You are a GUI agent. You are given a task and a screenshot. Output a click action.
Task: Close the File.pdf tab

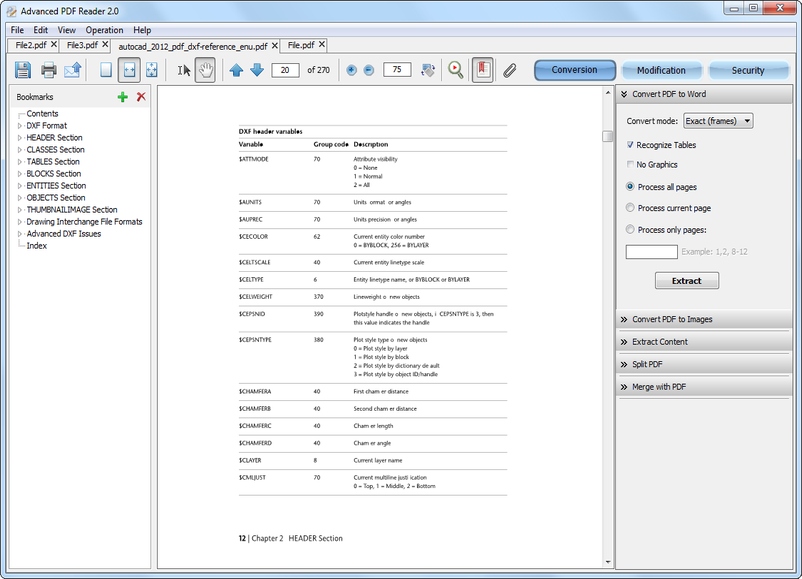(322, 44)
